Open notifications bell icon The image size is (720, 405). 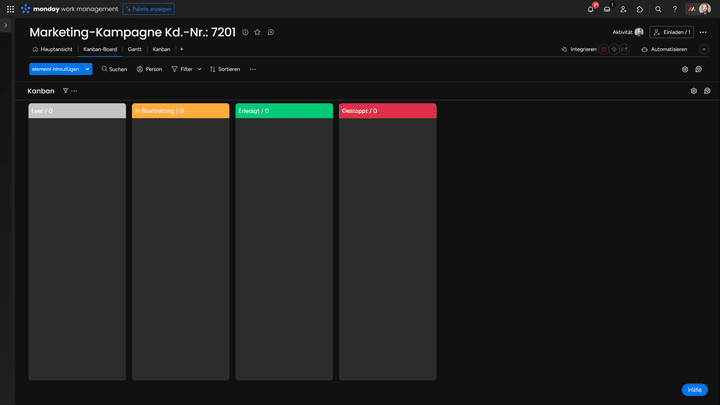pyautogui.click(x=591, y=9)
